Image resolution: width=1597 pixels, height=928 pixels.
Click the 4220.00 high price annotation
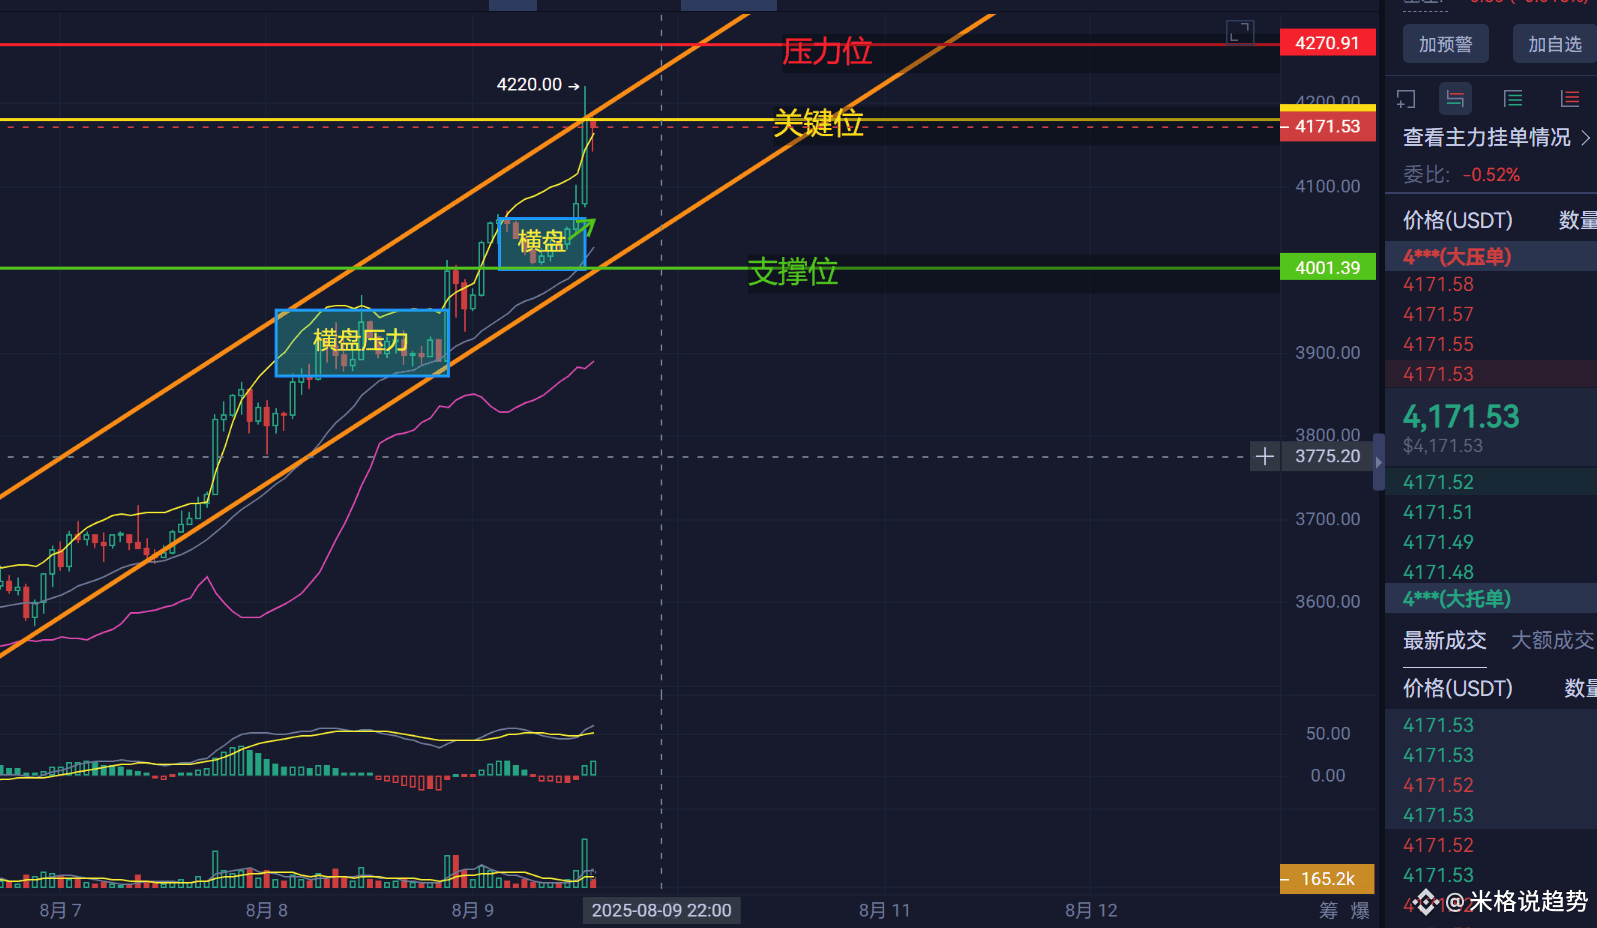[x=529, y=85]
